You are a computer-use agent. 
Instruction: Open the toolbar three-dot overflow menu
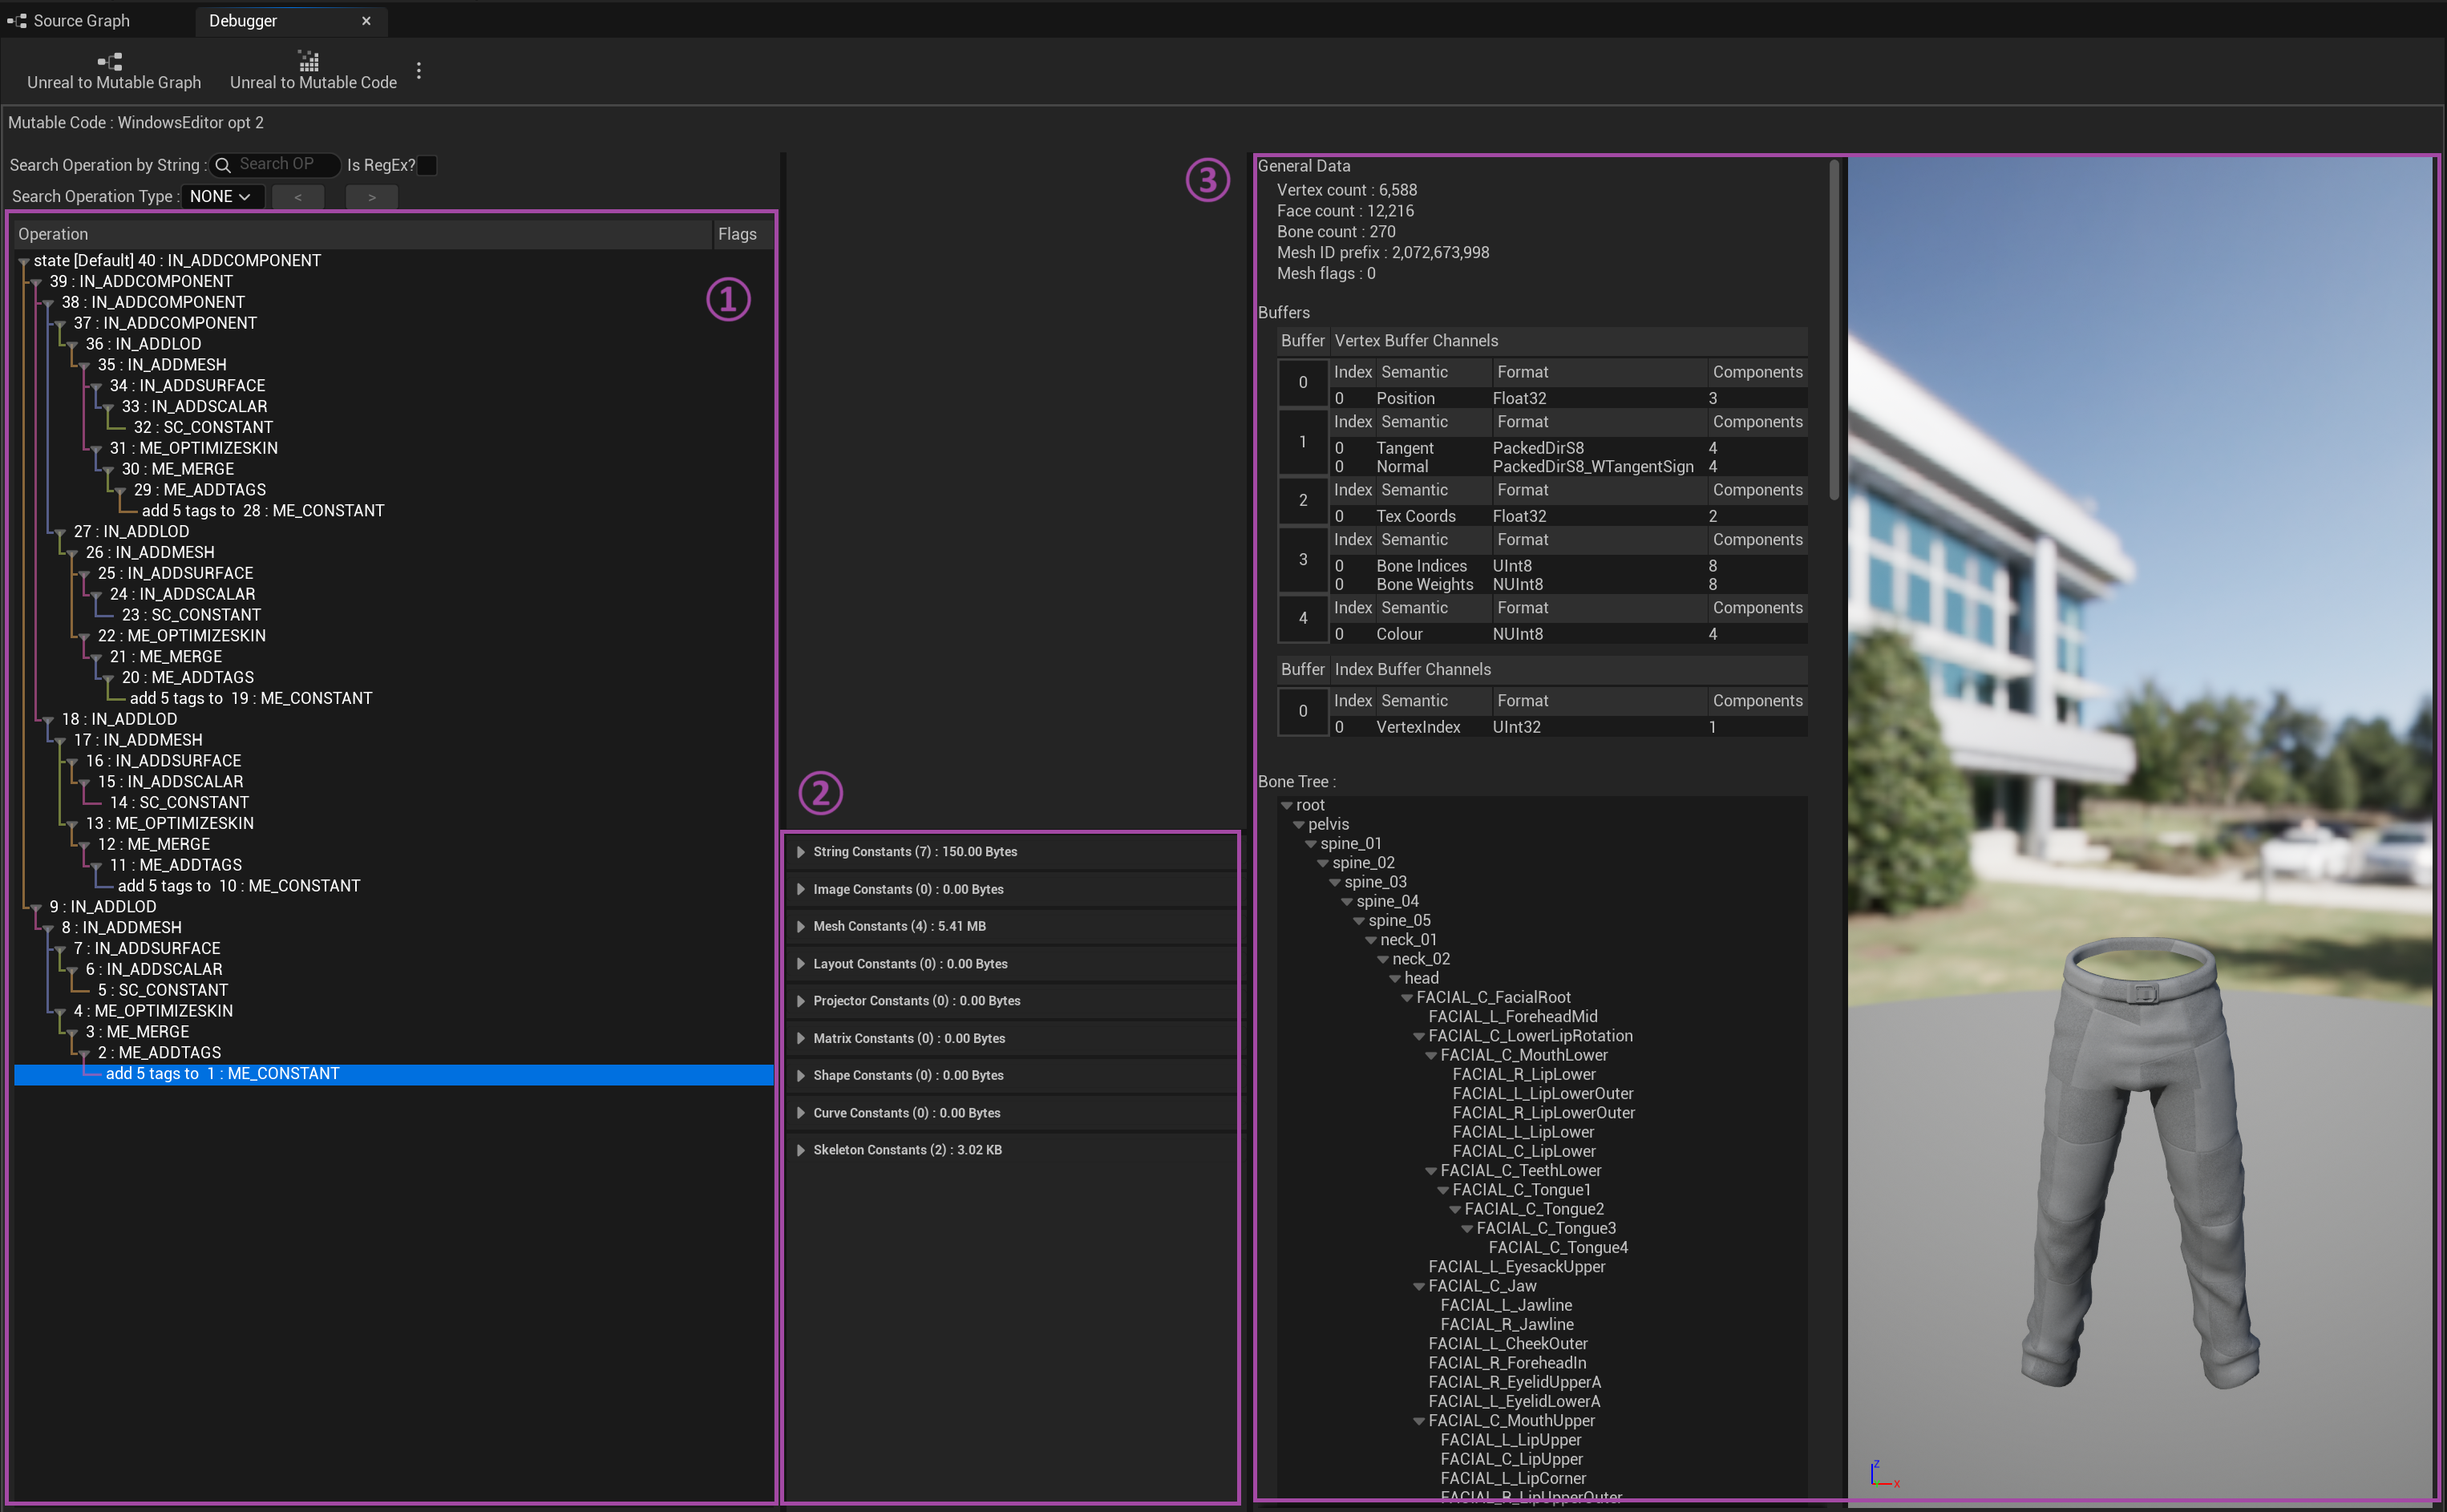click(x=419, y=70)
